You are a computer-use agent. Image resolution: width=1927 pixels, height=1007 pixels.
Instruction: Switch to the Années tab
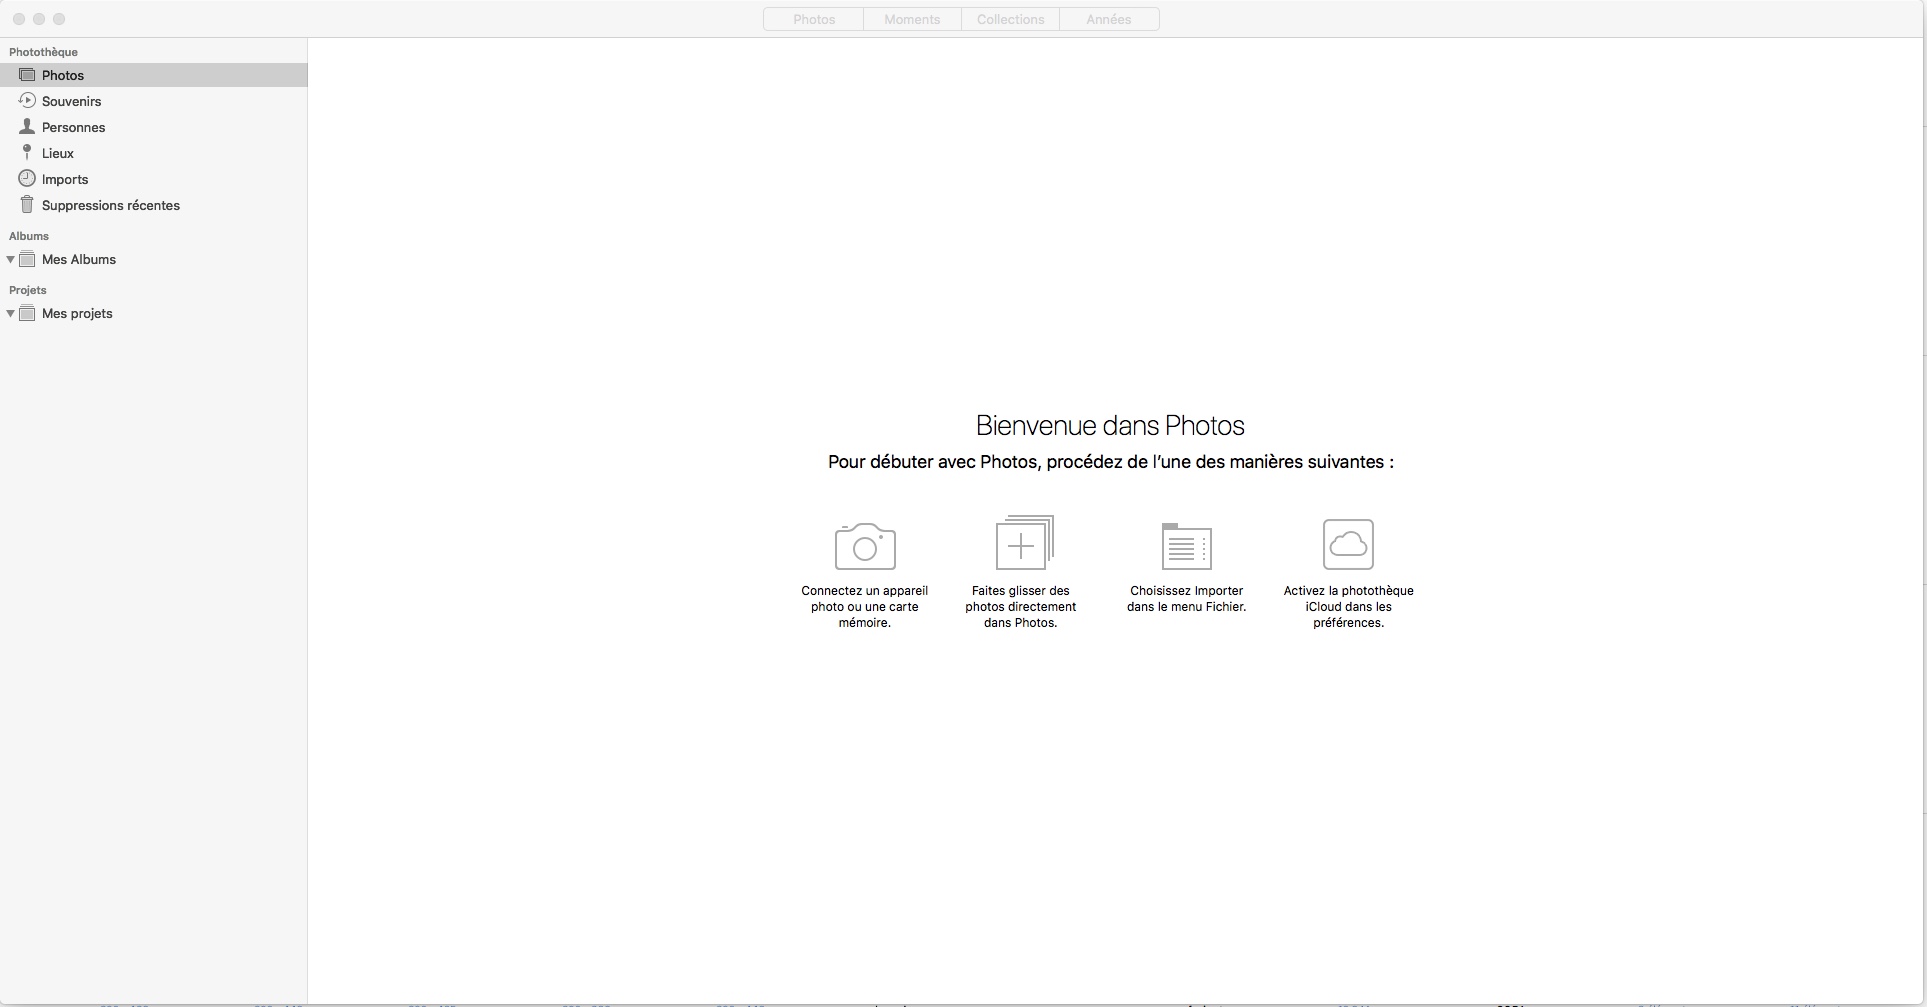tap(1109, 19)
